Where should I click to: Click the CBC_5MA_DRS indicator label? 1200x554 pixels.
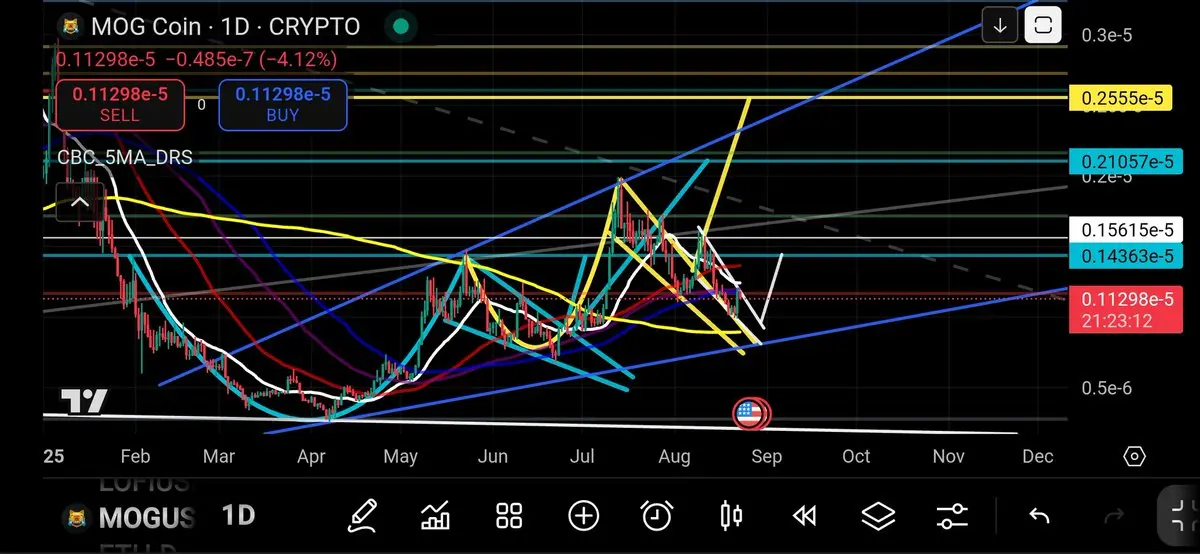(x=125, y=158)
